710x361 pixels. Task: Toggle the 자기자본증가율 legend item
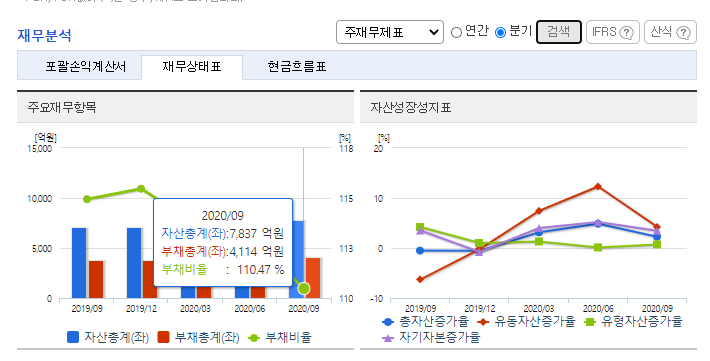click(431, 337)
